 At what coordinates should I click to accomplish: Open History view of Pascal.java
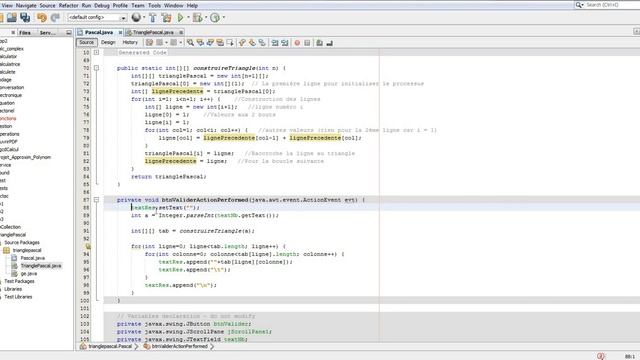pos(130,42)
